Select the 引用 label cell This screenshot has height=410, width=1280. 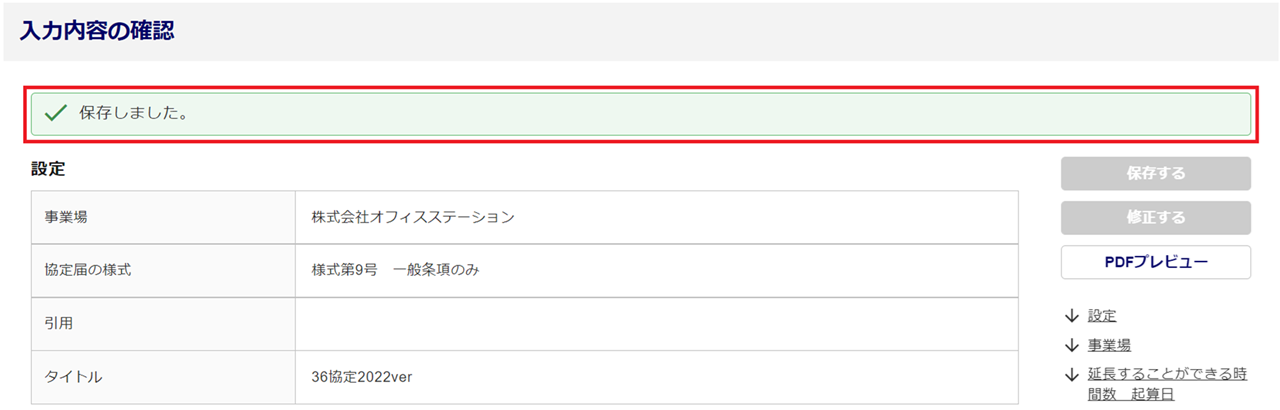coord(59,323)
